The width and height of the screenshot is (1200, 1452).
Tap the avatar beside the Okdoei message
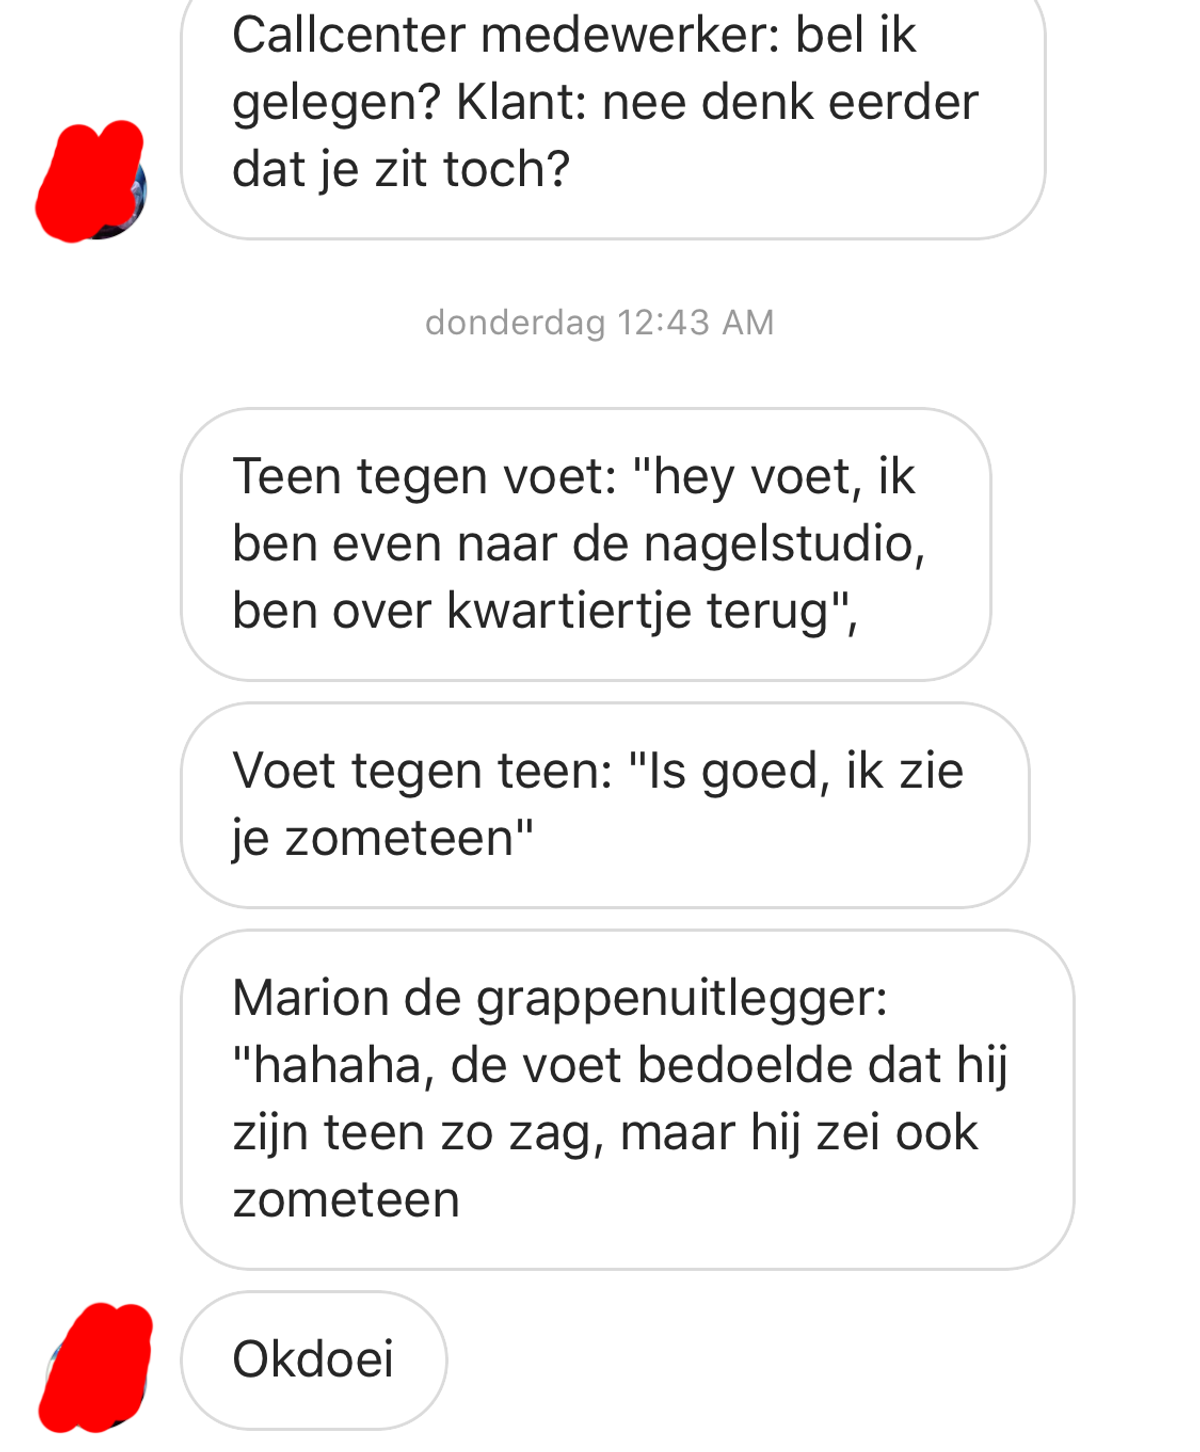click(96, 1367)
